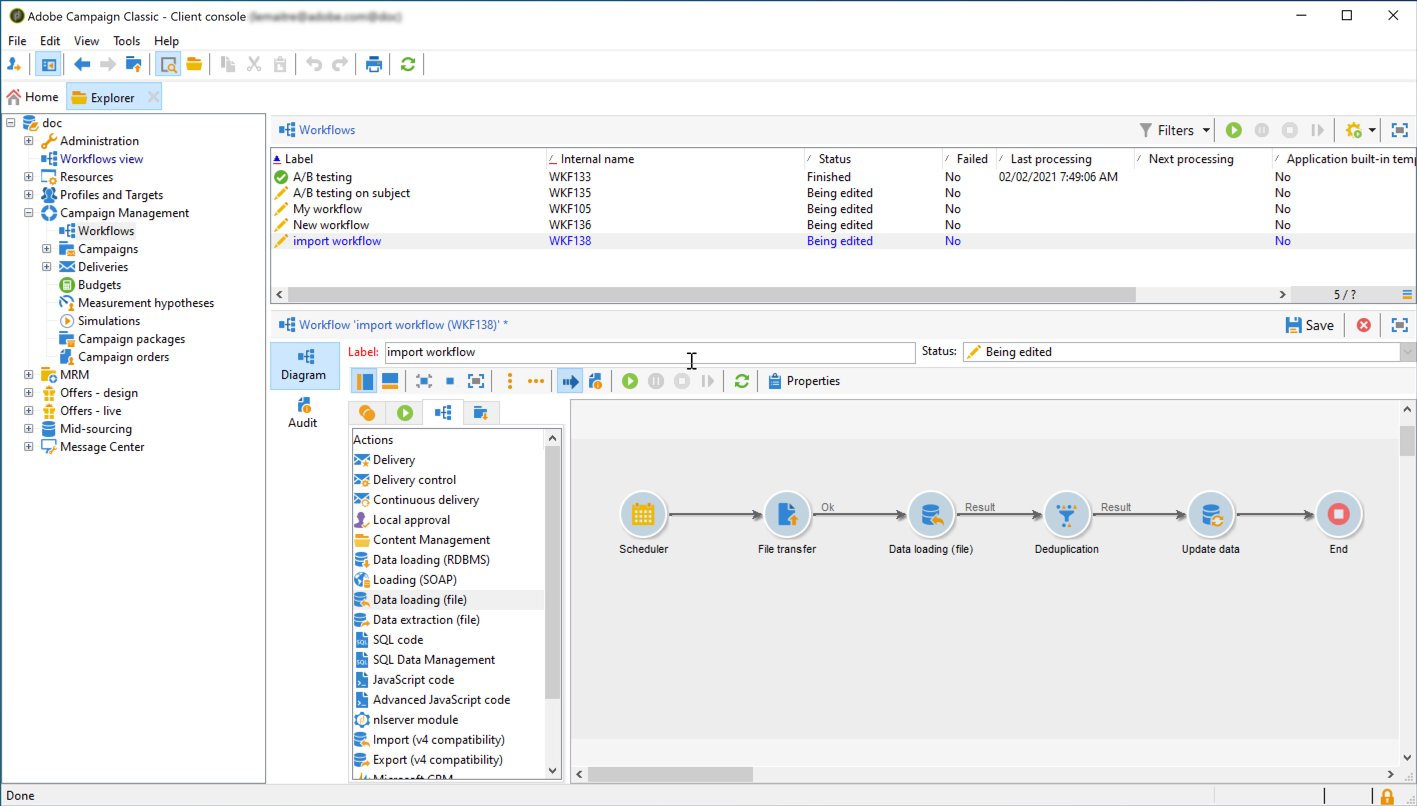Click the green start icon in the Workflows list toolbar
Image resolution: width=1417 pixels, height=806 pixels.
(1234, 130)
